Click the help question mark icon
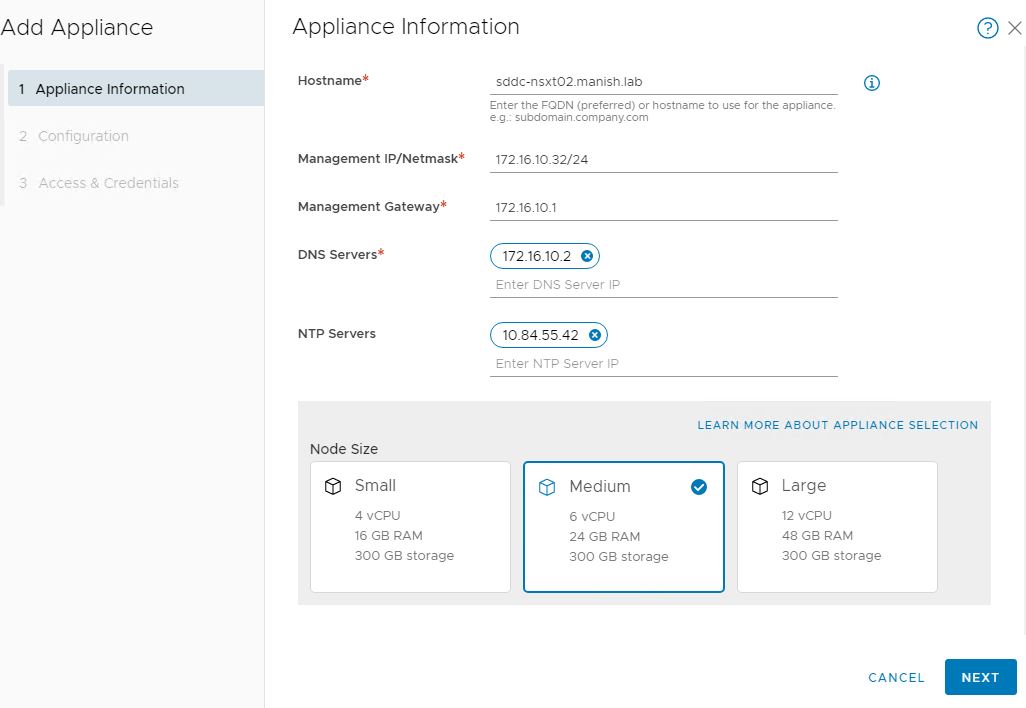The image size is (1026, 708). 987,29
